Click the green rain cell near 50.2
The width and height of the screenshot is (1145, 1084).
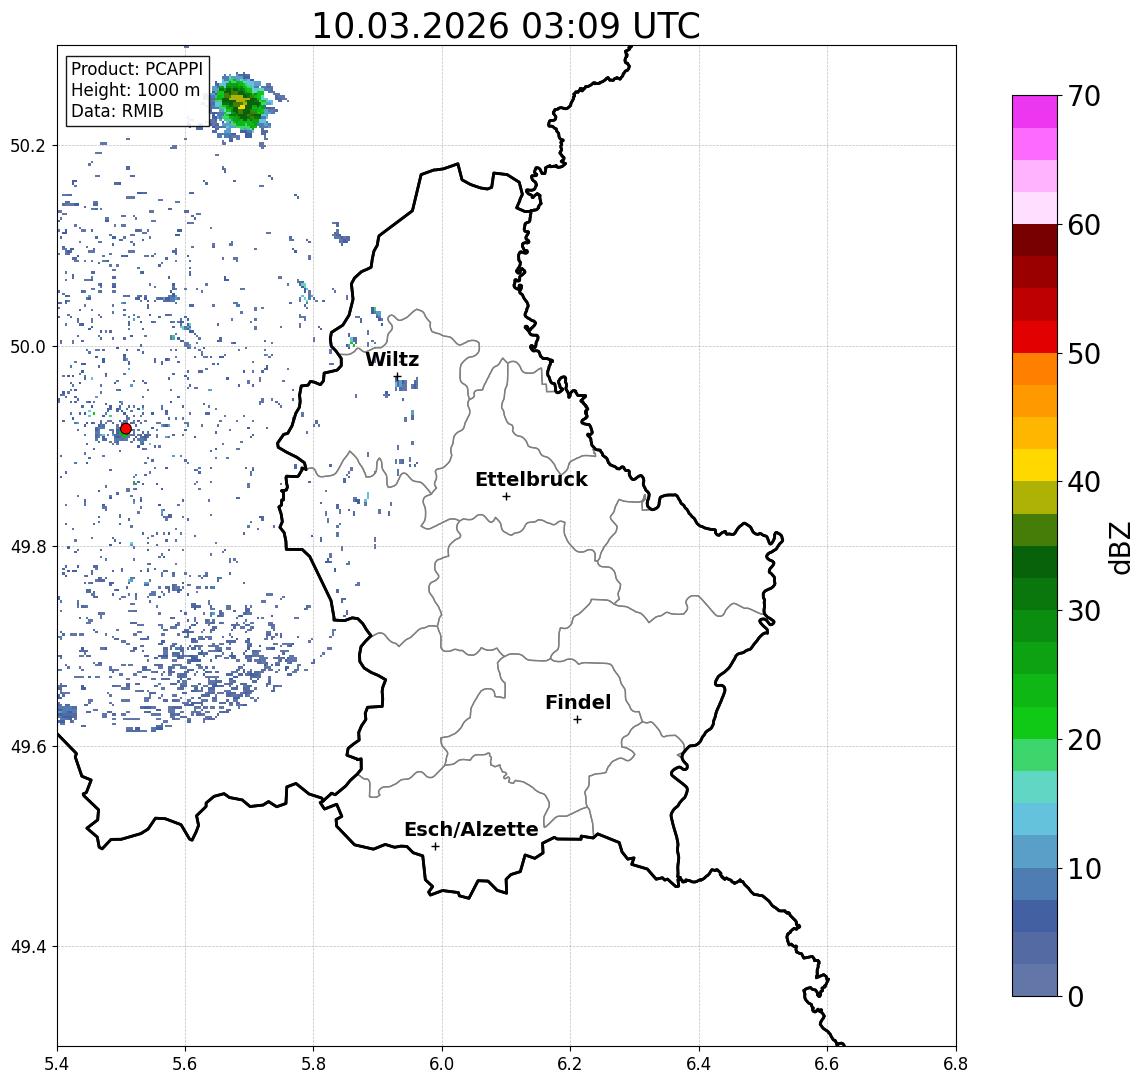242,103
